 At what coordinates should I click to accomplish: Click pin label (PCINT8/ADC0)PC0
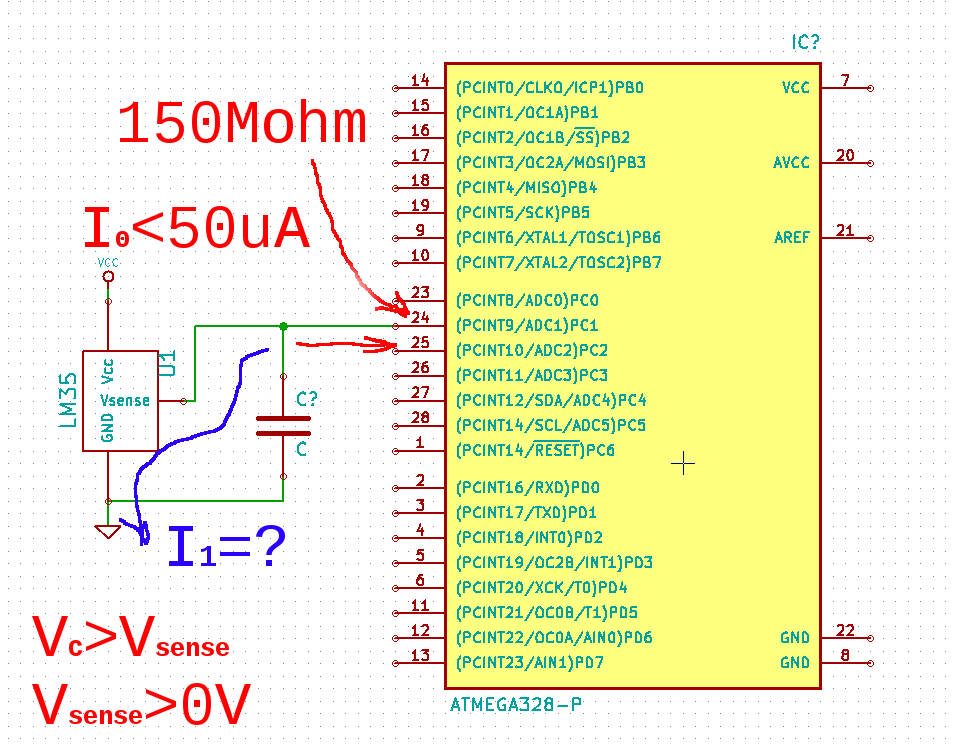coord(527,300)
